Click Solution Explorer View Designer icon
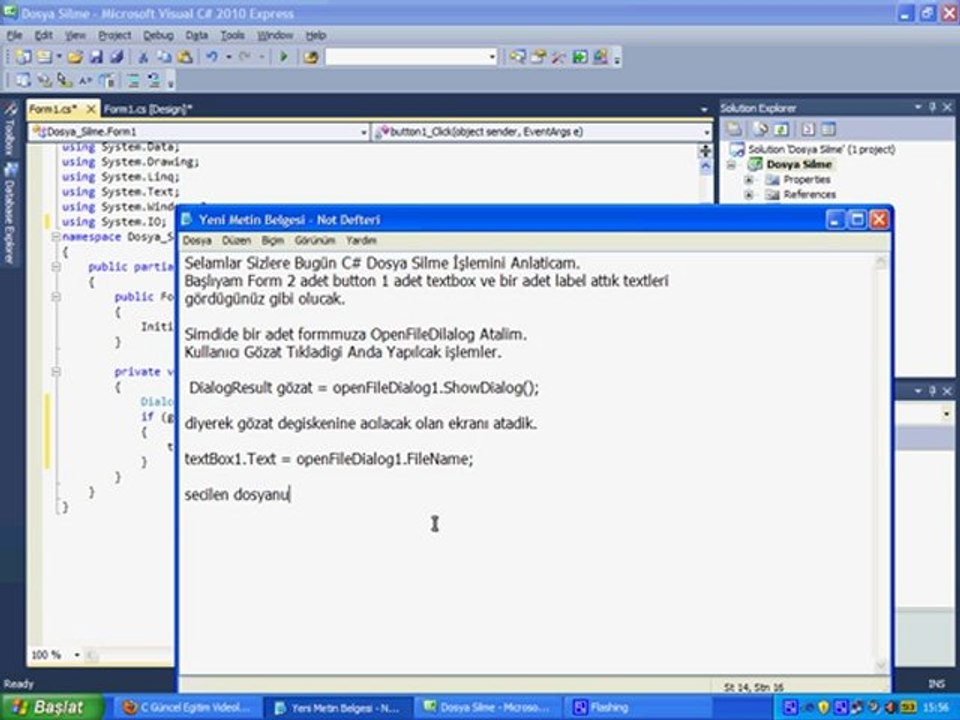The image size is (960, 720). pyautogui.click(x=828, y=129)
